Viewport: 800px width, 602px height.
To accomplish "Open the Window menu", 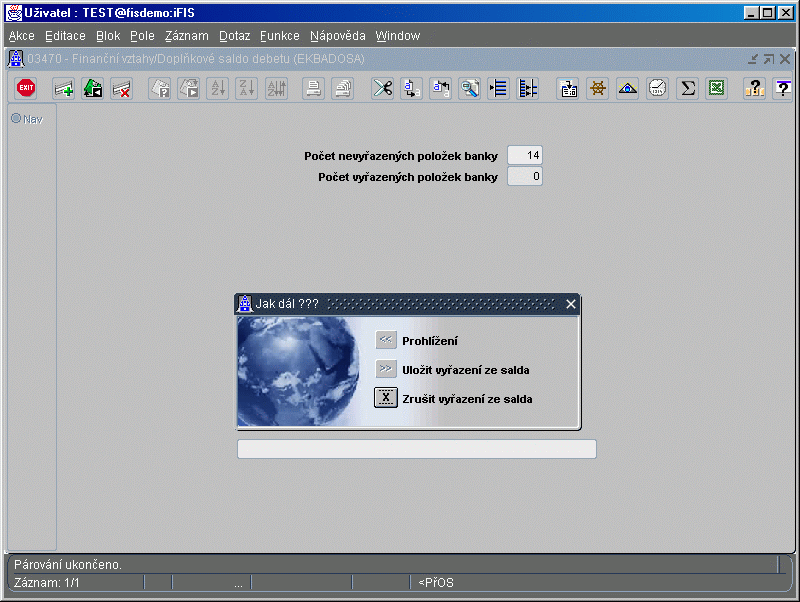I will point(398,36).
